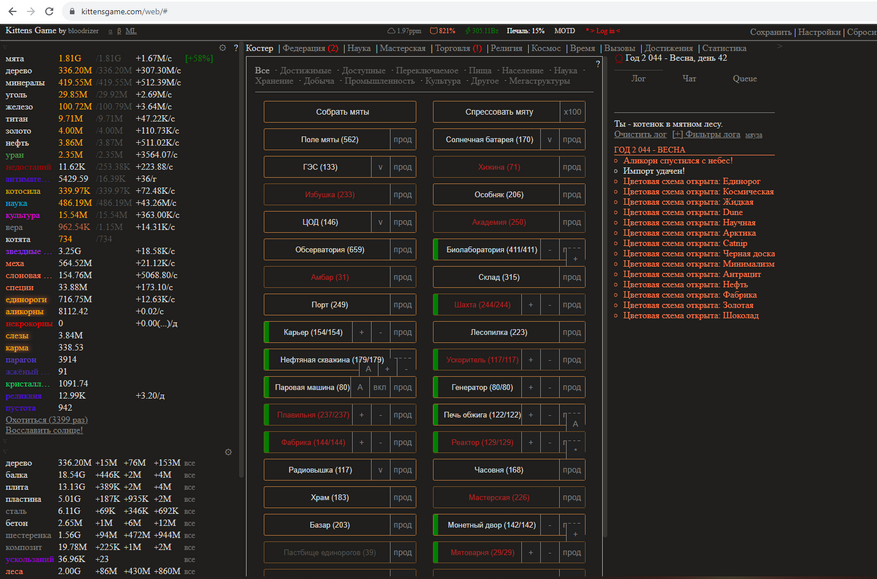Click the 821% happiness indicator

[x=442, y=31]
